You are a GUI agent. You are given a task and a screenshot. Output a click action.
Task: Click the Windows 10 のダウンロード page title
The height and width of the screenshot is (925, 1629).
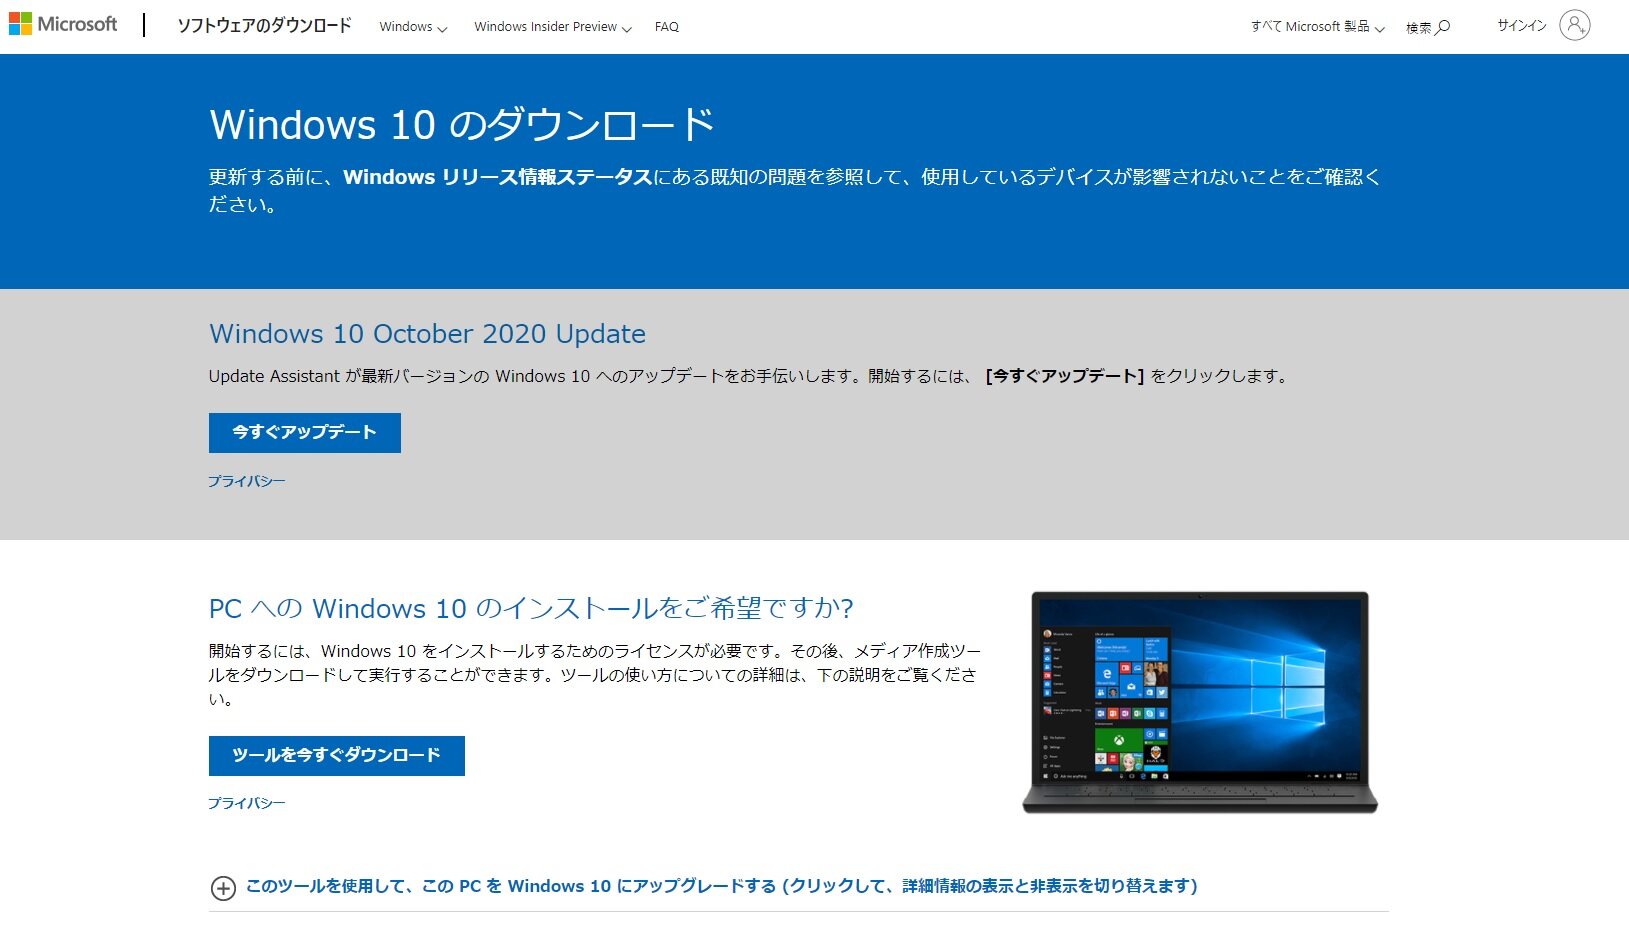(x=462, y=125)
